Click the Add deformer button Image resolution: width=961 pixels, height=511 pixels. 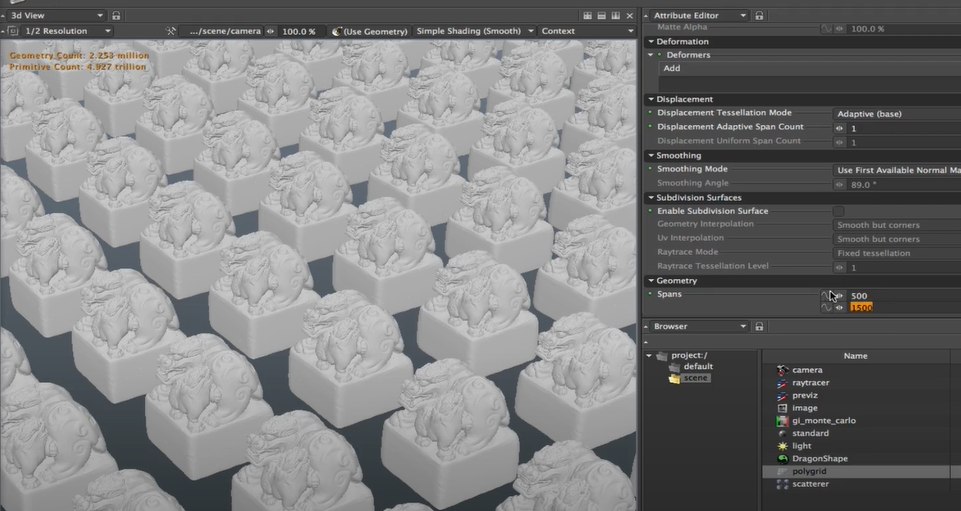672,68
